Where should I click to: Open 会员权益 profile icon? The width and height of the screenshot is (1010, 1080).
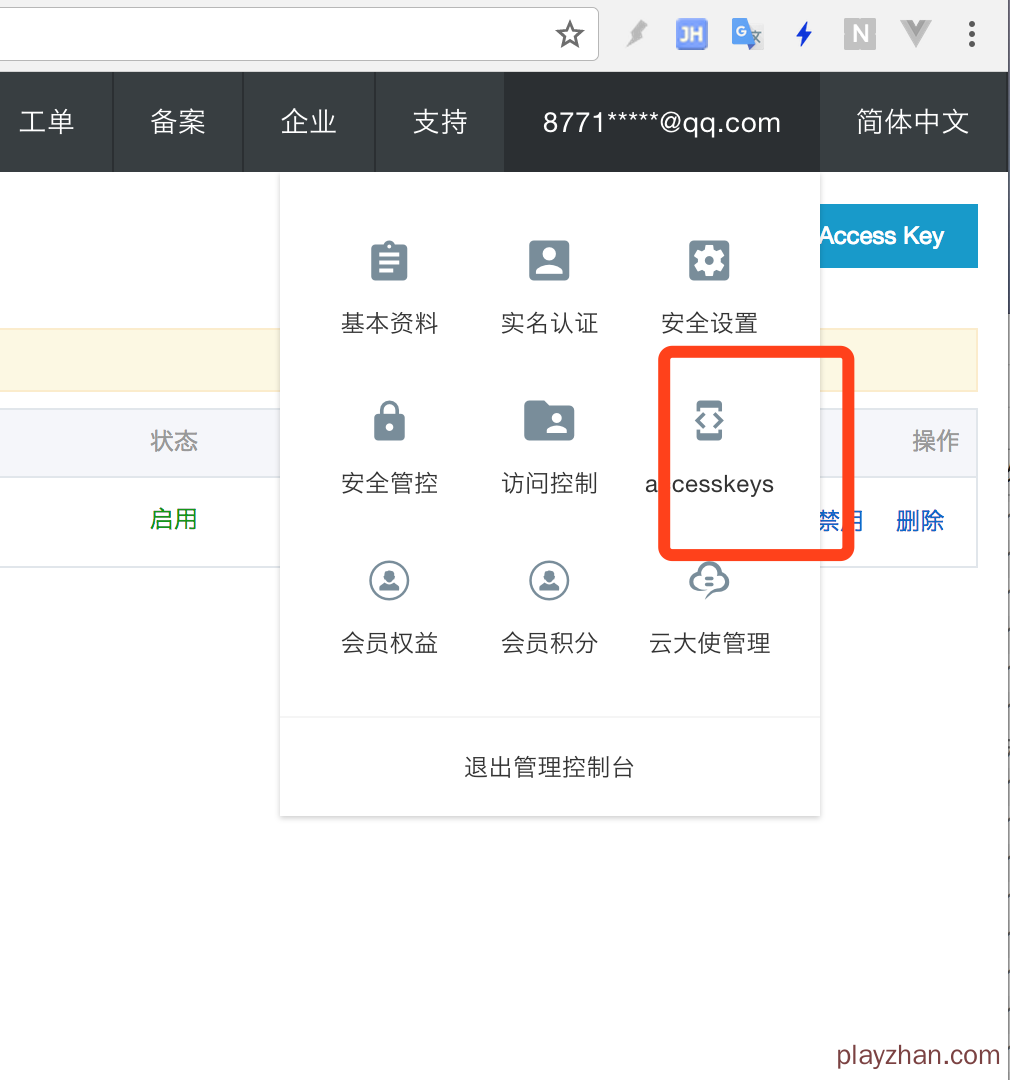pos(389,580)
